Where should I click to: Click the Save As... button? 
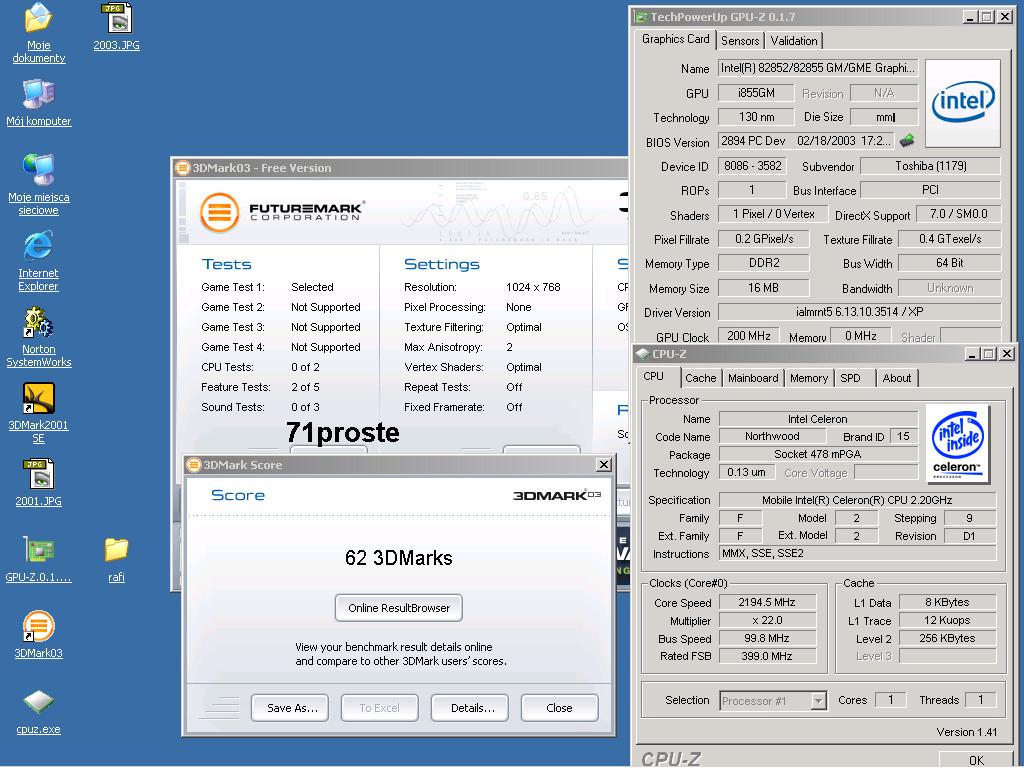tap(290, 708)
